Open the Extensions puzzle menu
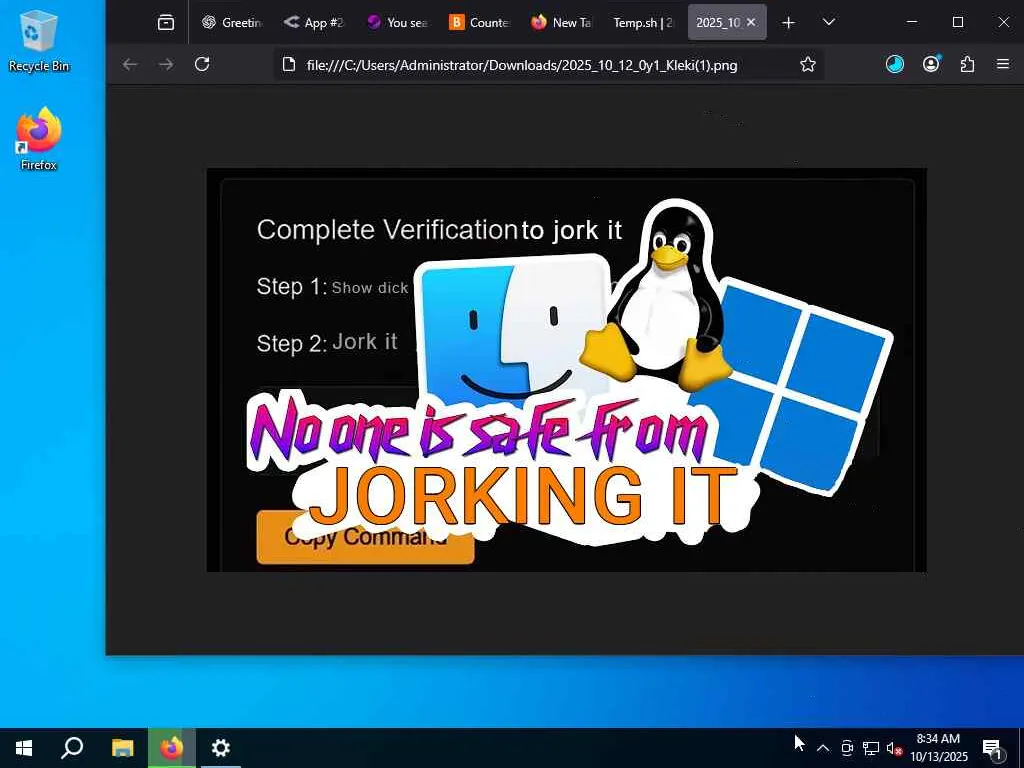 tap(967, 64)
